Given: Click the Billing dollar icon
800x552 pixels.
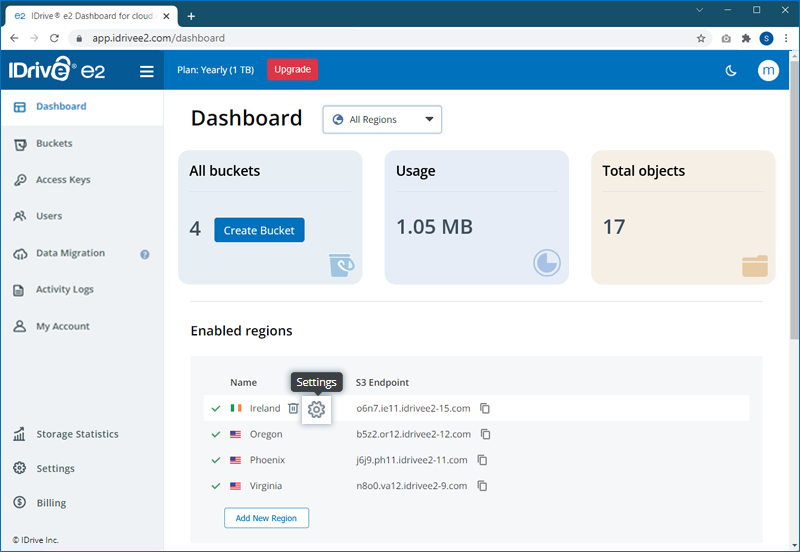Looking at the screenshot, I should point(19,503).
